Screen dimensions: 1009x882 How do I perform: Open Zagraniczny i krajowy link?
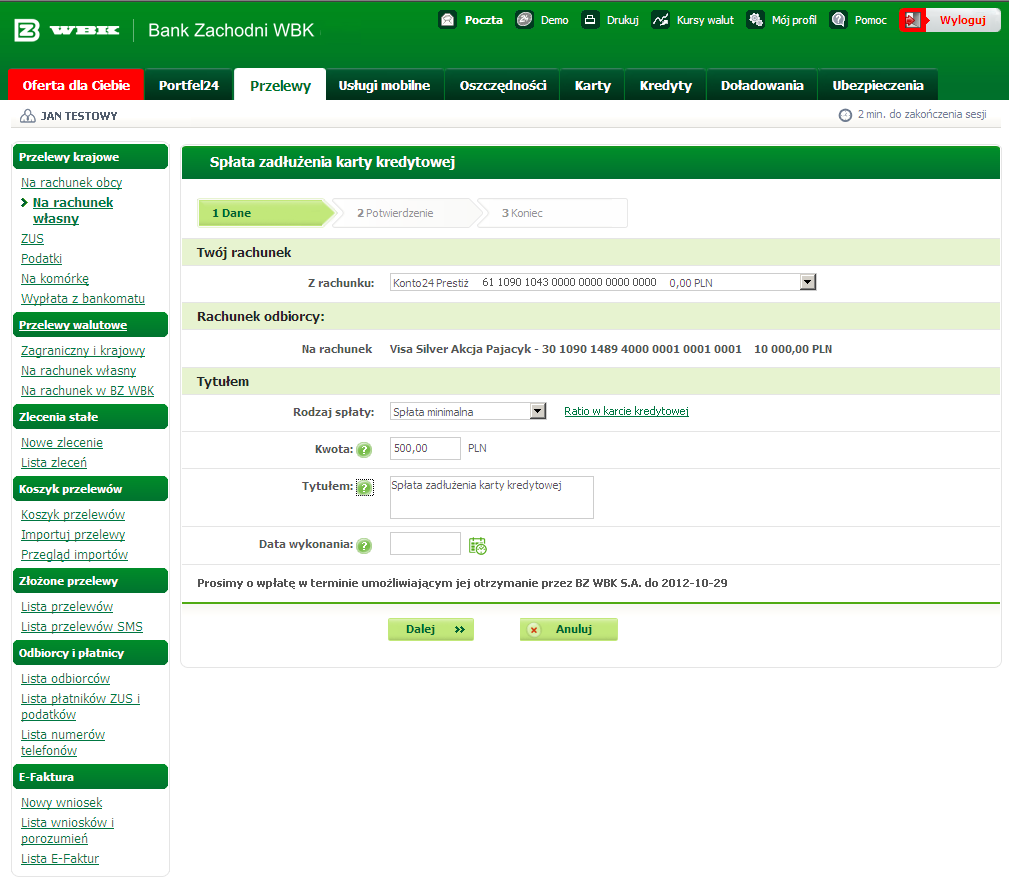click(83, 351)
